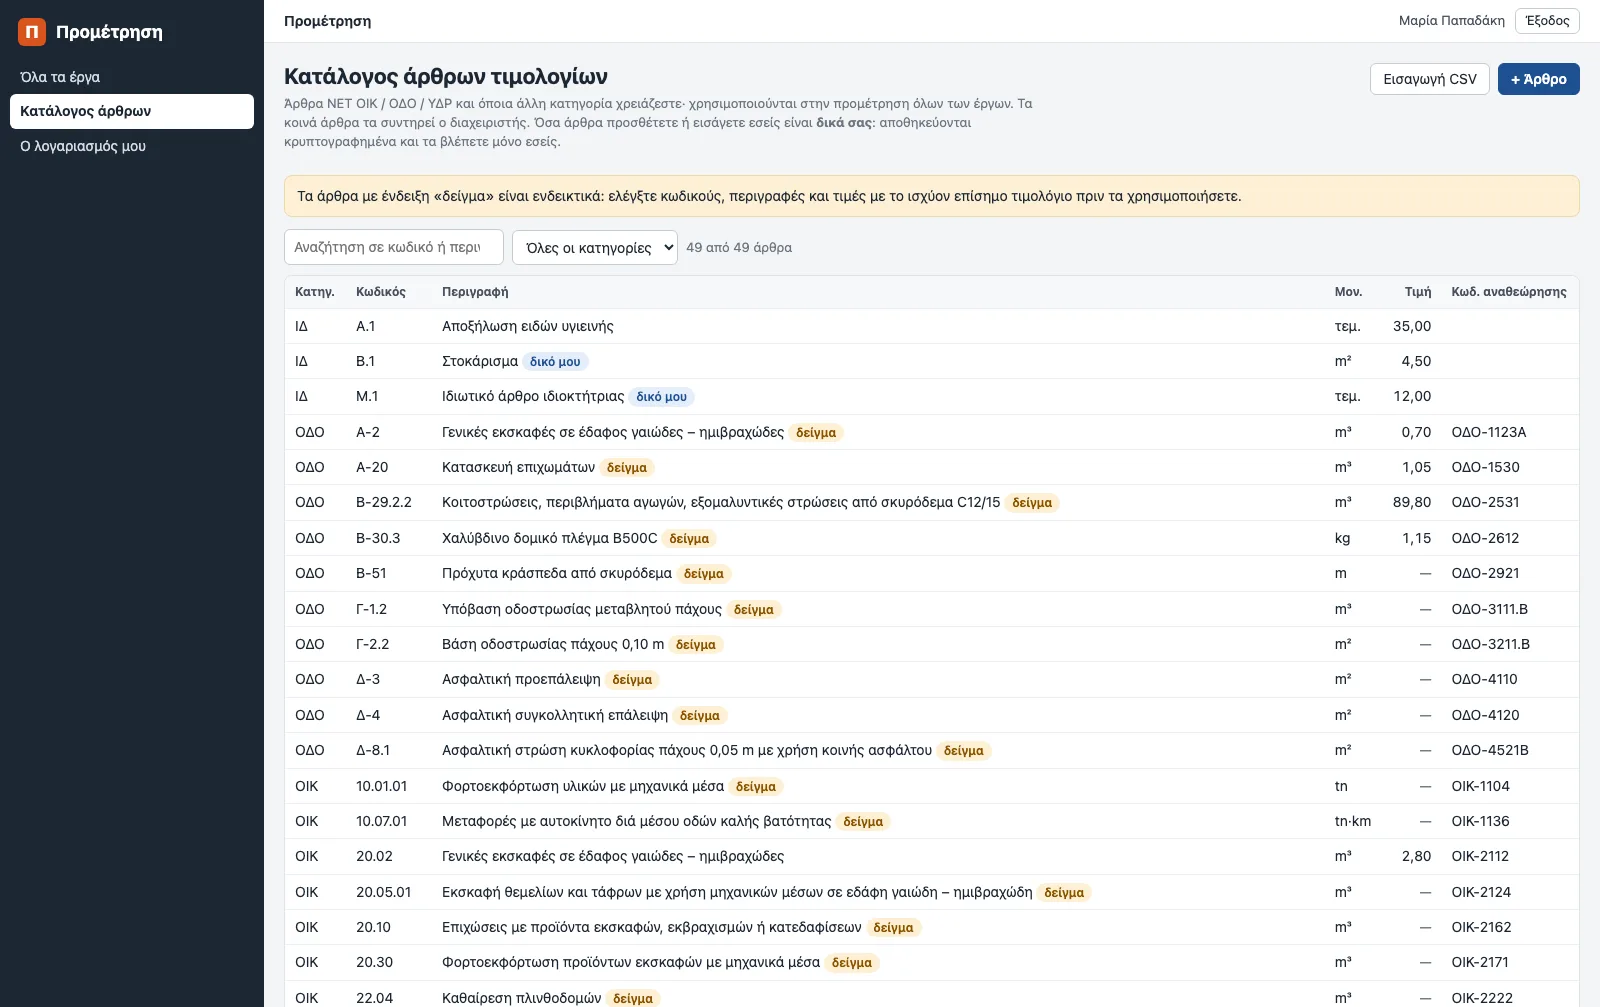Viewport: 1600px width, 1007px height.
Task: Select Κατάλογος άρθρων sidebar item
Action: click(x=132, y=111)
